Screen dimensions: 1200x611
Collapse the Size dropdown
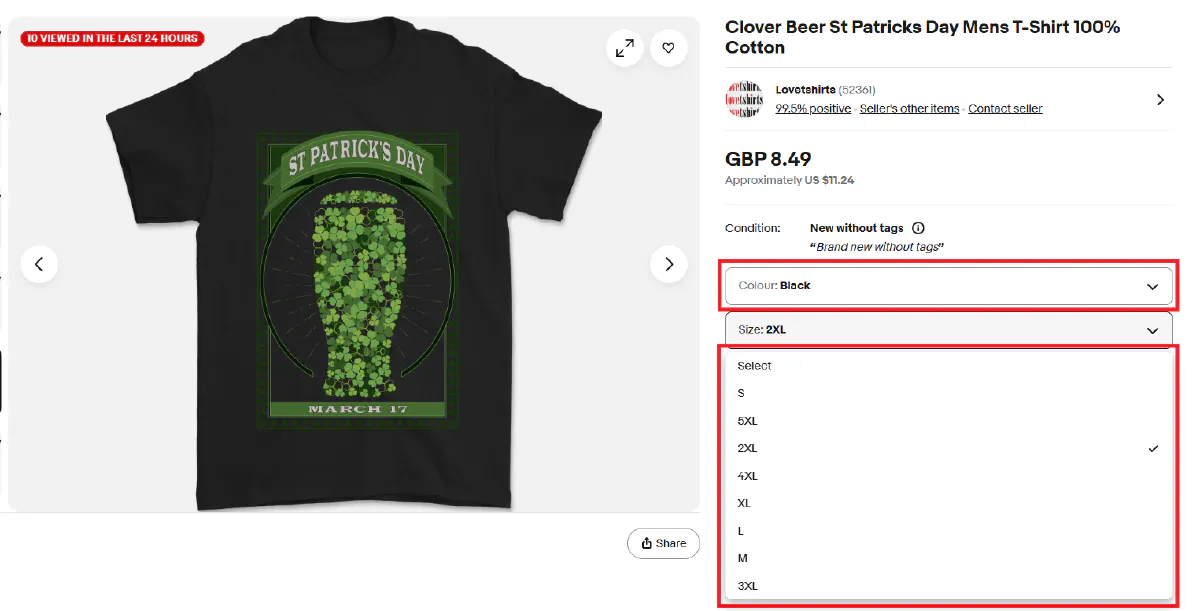coord(947,328)
